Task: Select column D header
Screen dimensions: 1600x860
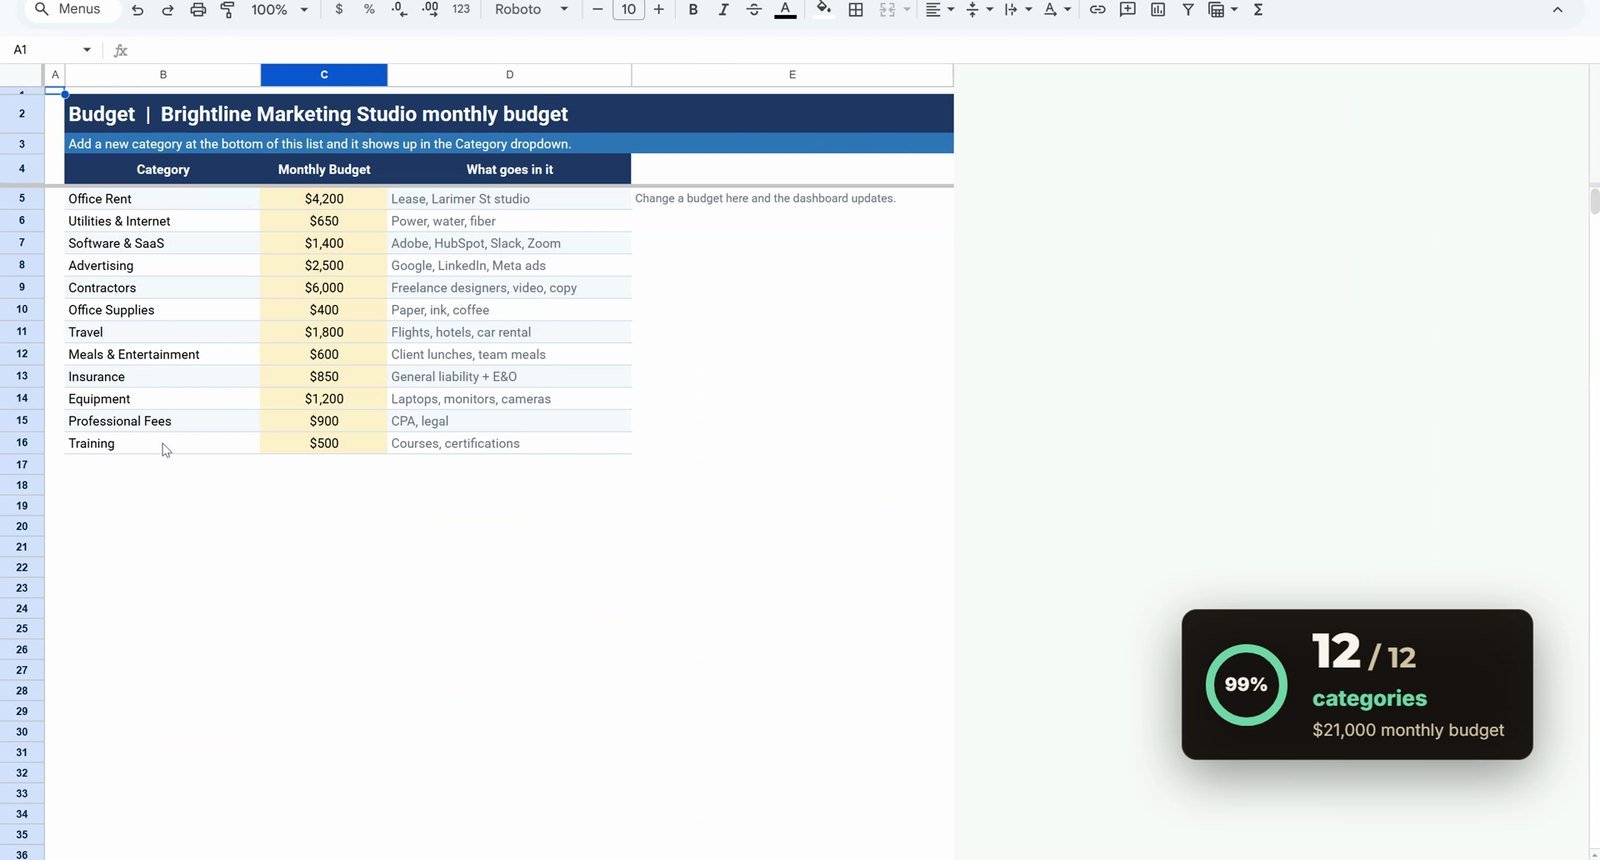Action: point(510,75)
